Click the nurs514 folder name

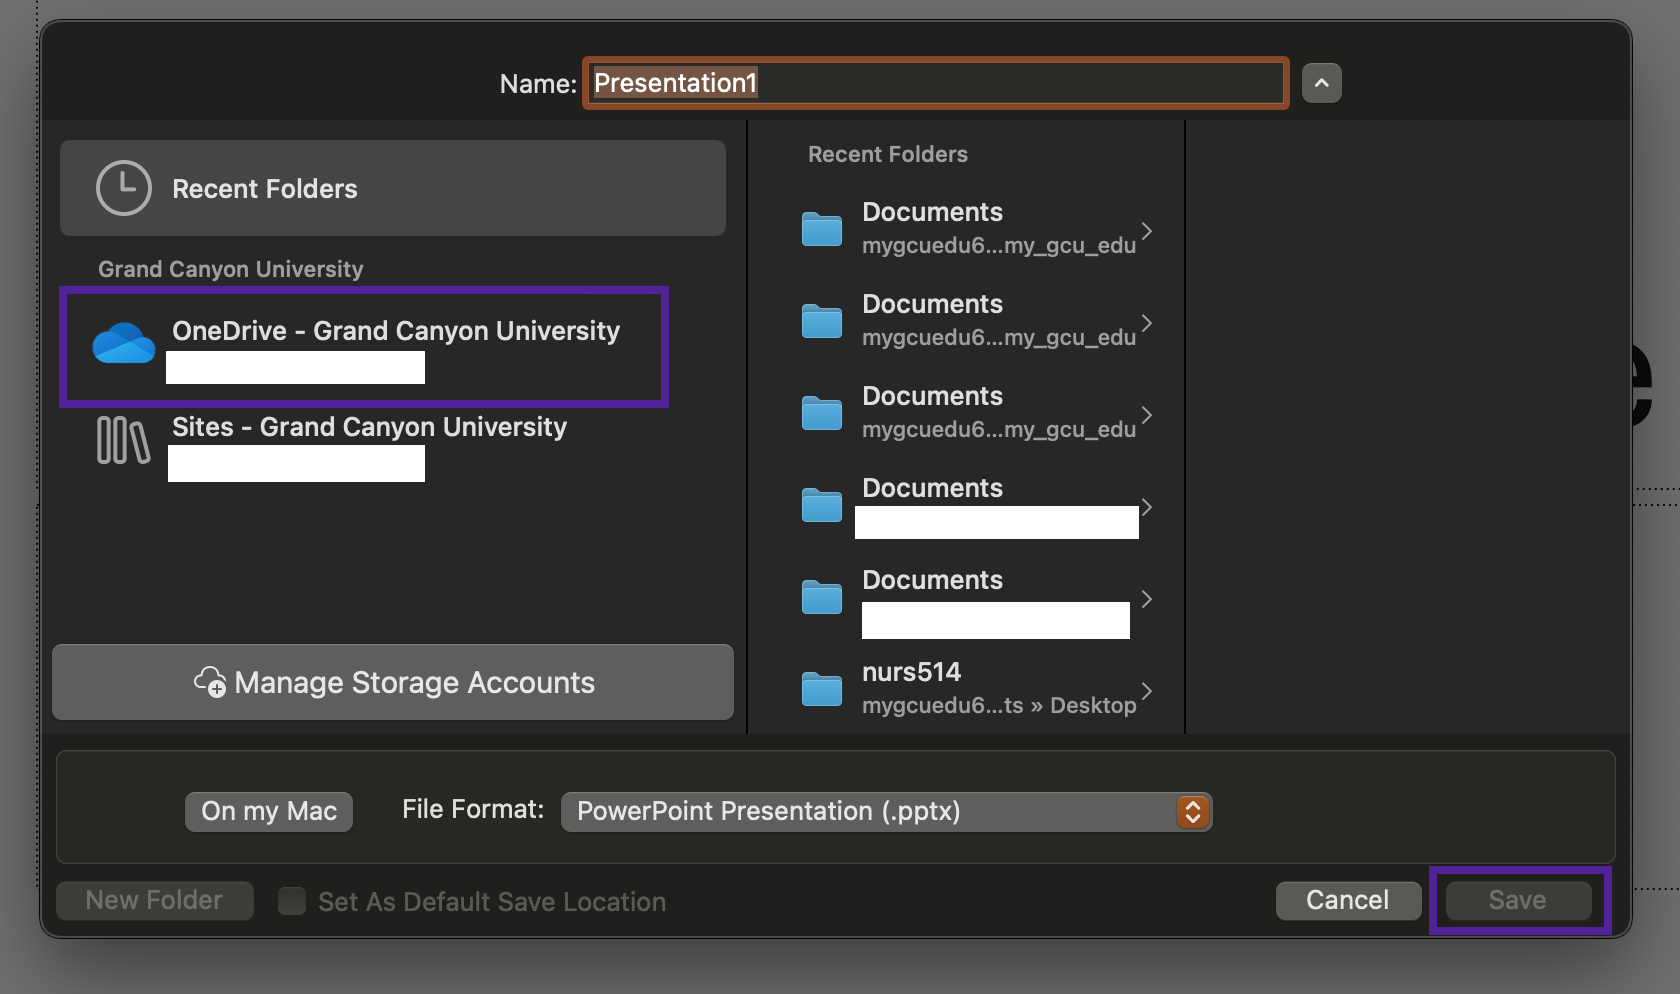(911, 672)
